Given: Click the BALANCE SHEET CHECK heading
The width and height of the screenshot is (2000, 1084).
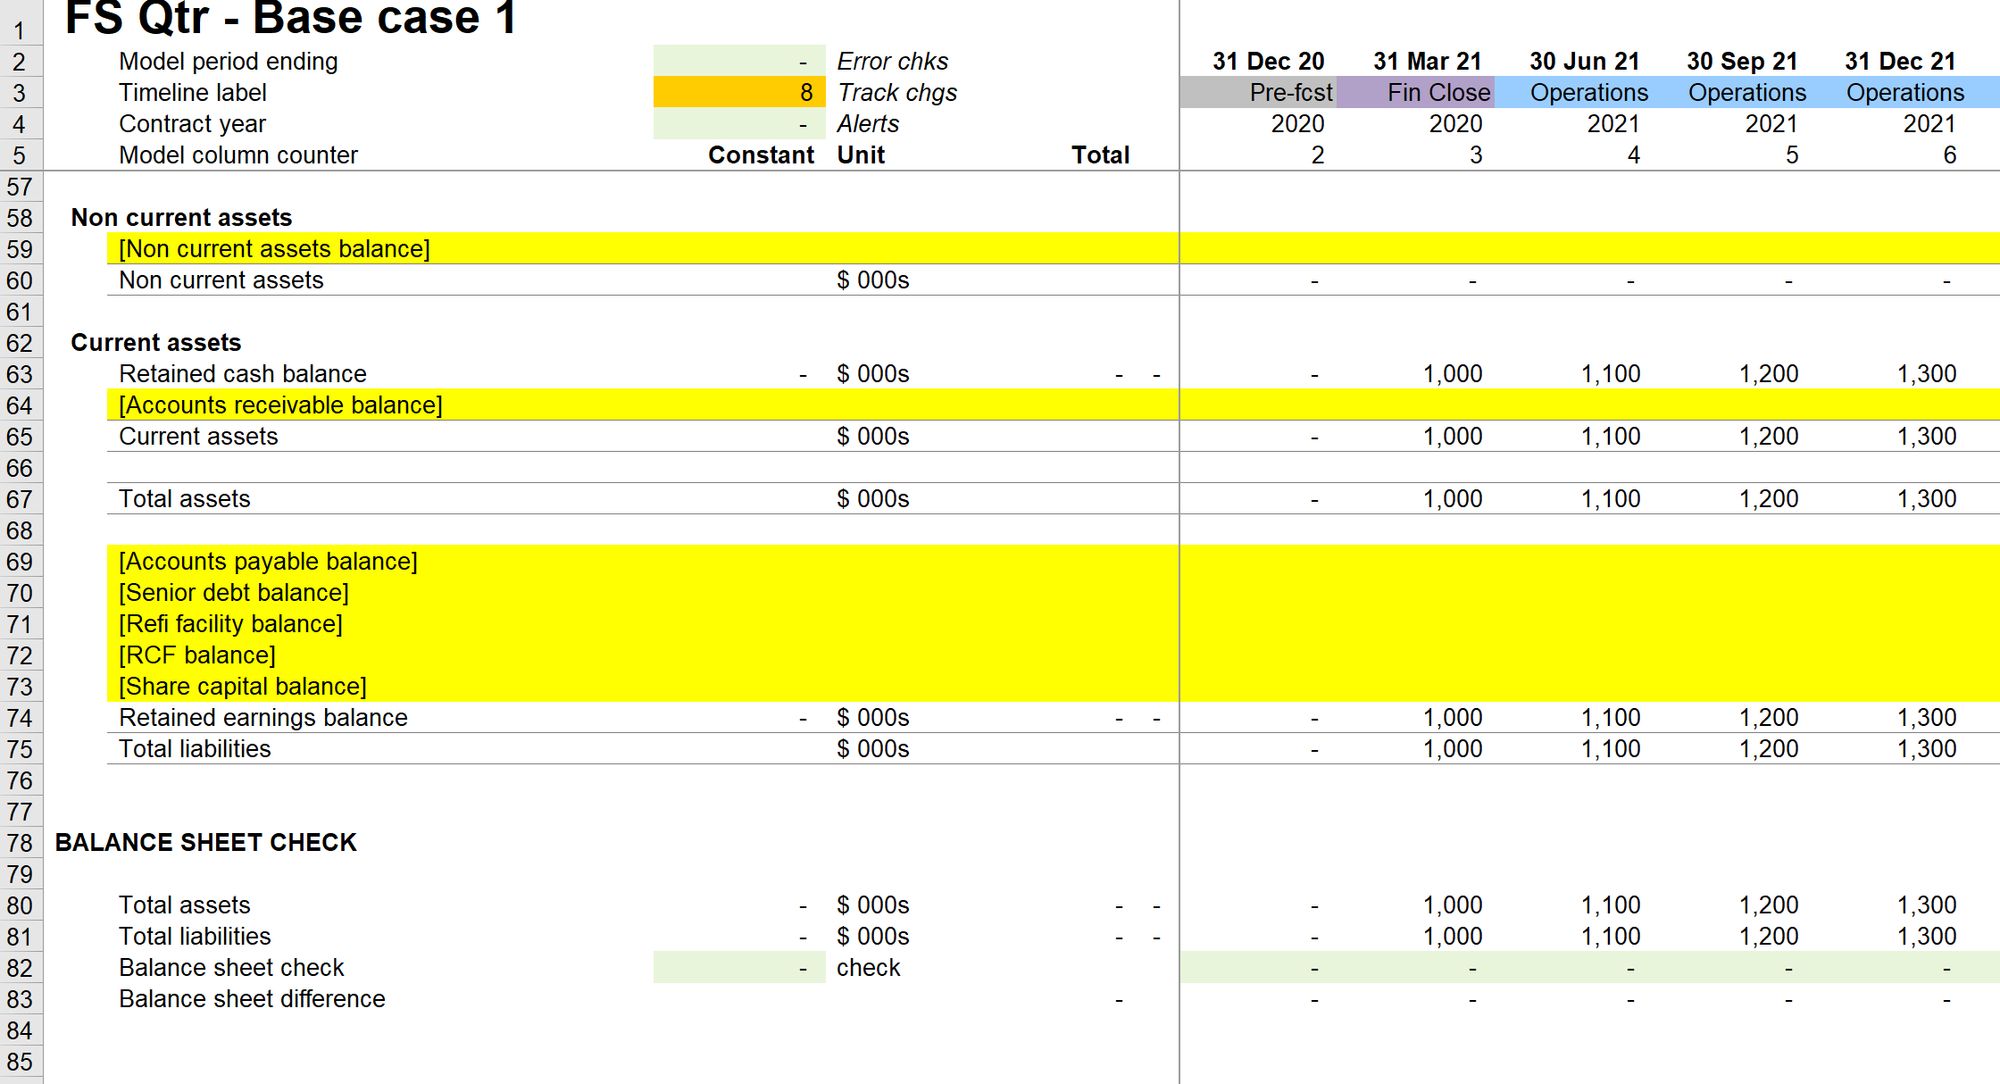Looking at the screenshot, I should click(205, 843).
